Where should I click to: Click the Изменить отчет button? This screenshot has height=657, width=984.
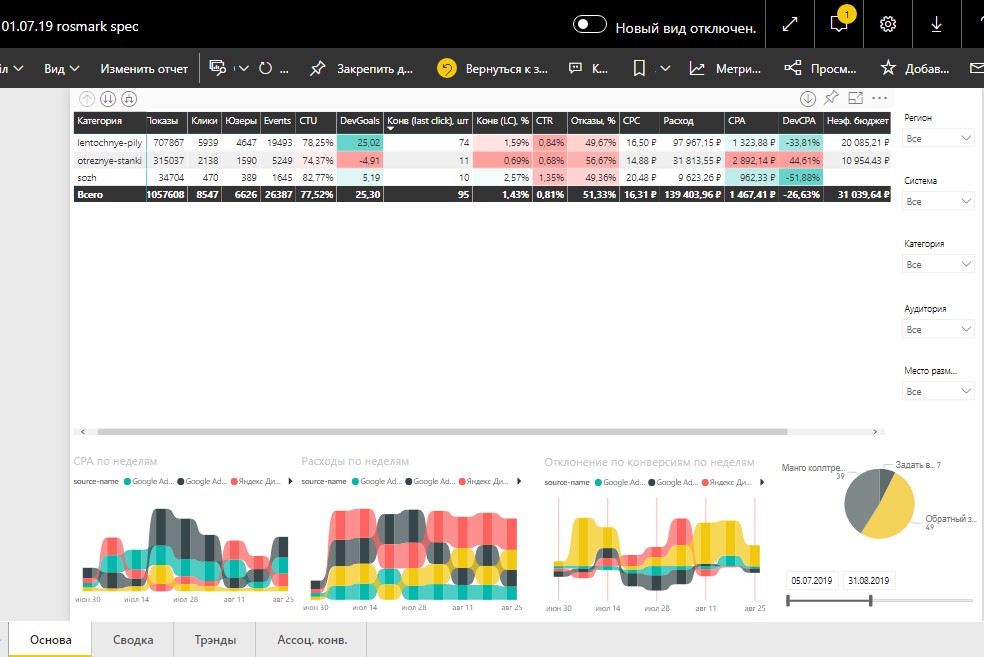coord(144,68)
